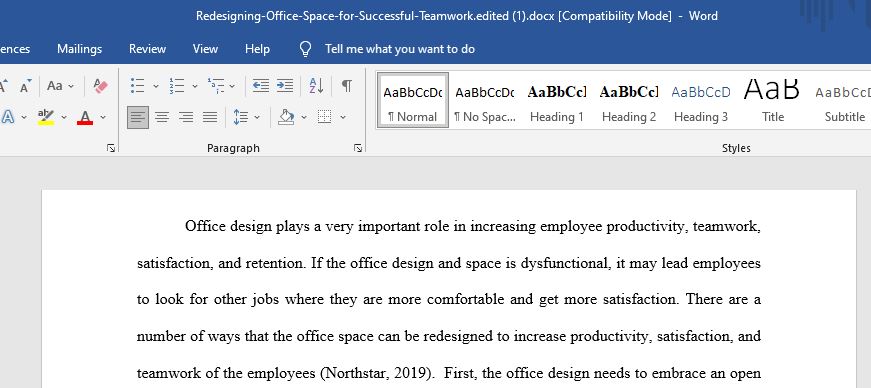Click the Bullets list icon
Viewport: 871px width, 388px height.
pyautogui.click(x=137, y=86)
